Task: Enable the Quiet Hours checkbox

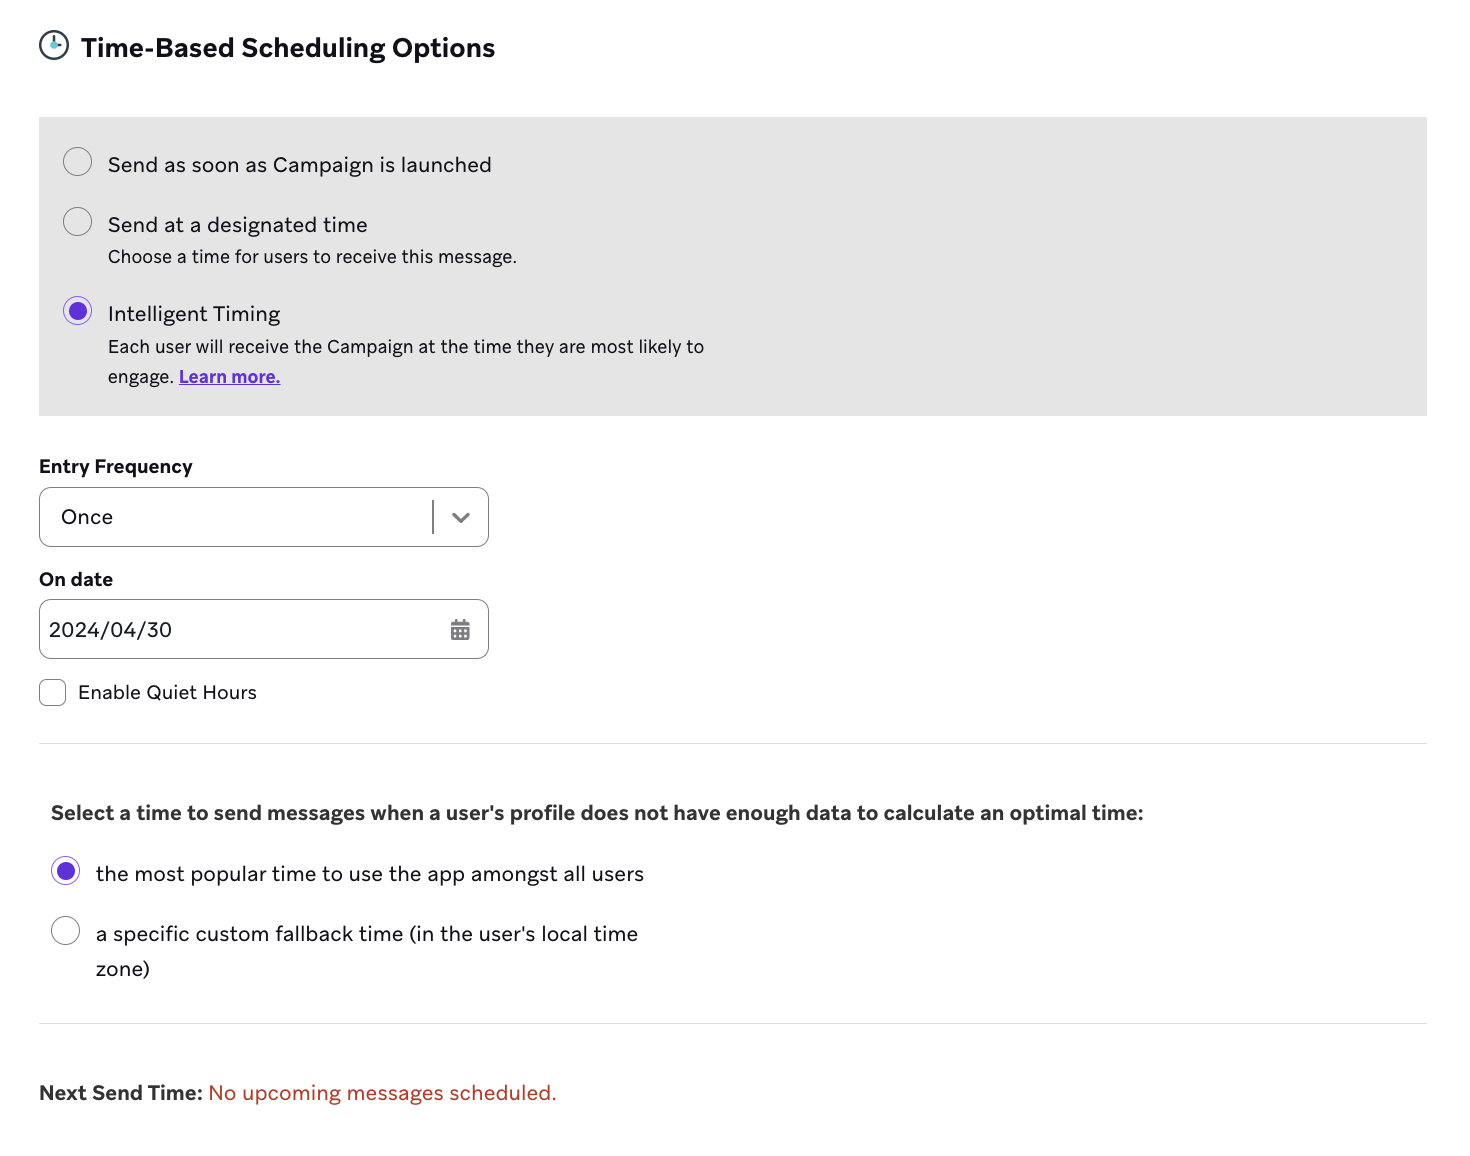Action: (x=52, y=692)
